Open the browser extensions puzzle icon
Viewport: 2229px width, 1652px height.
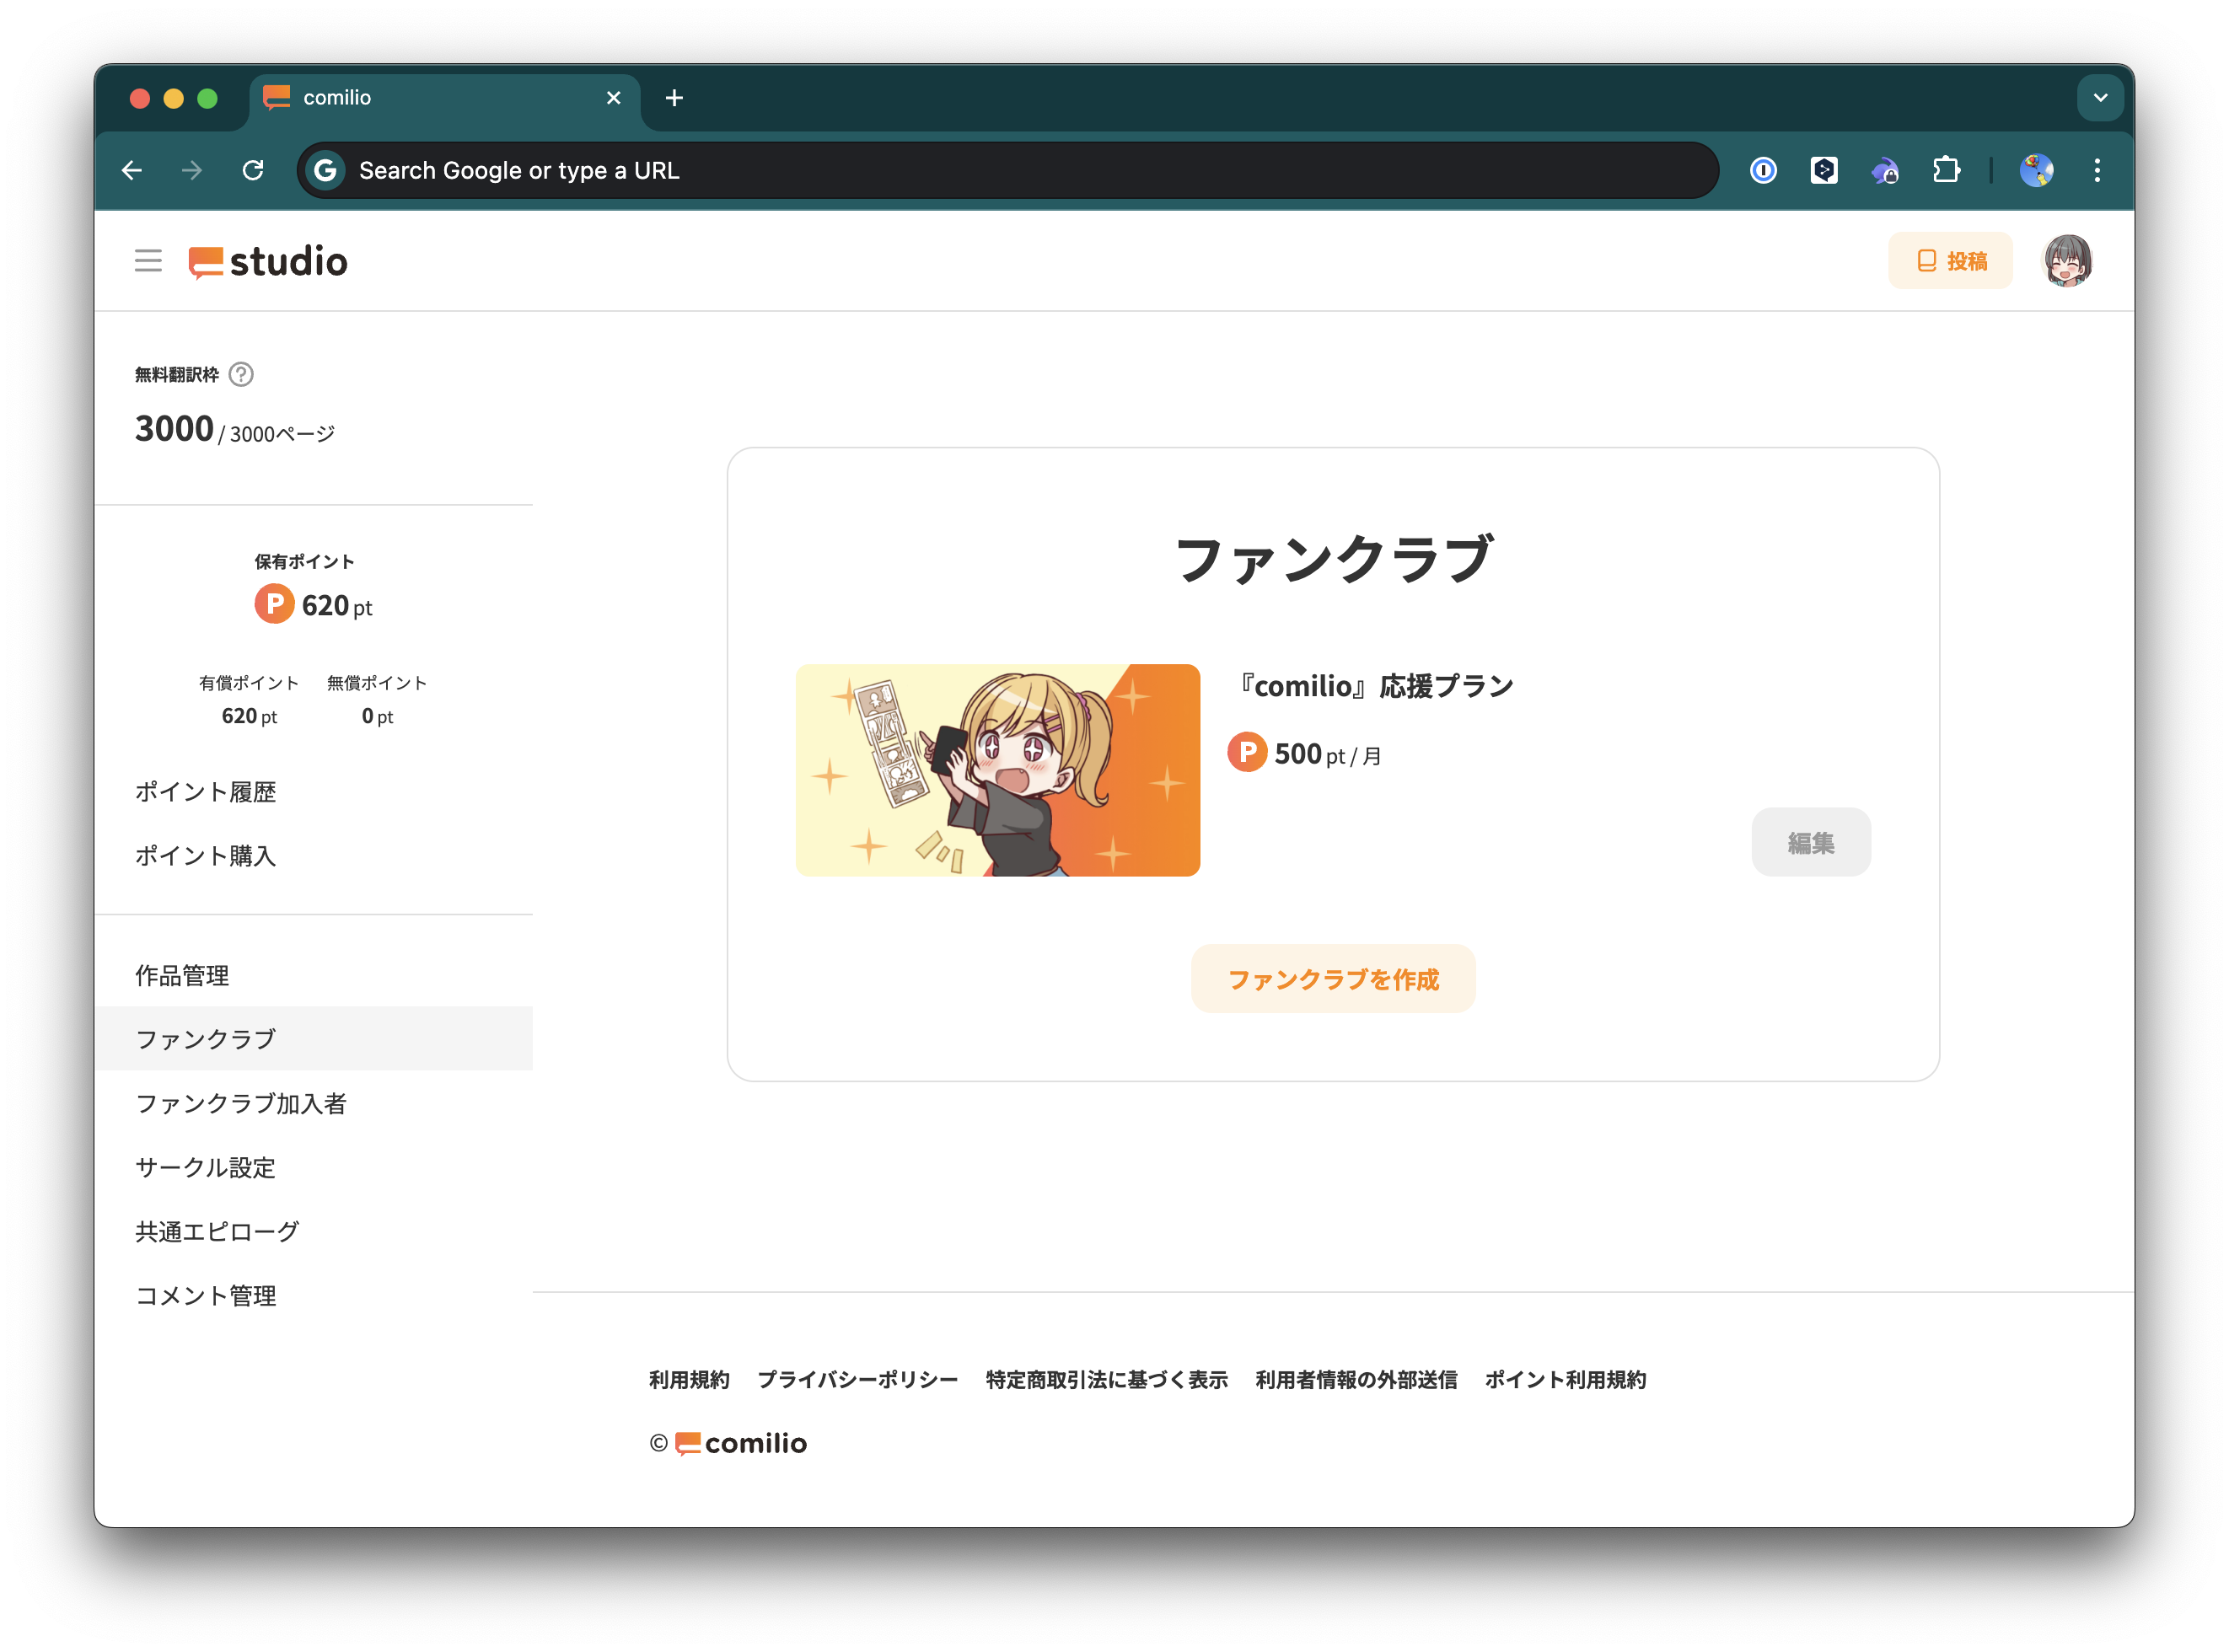(1945, 170)
